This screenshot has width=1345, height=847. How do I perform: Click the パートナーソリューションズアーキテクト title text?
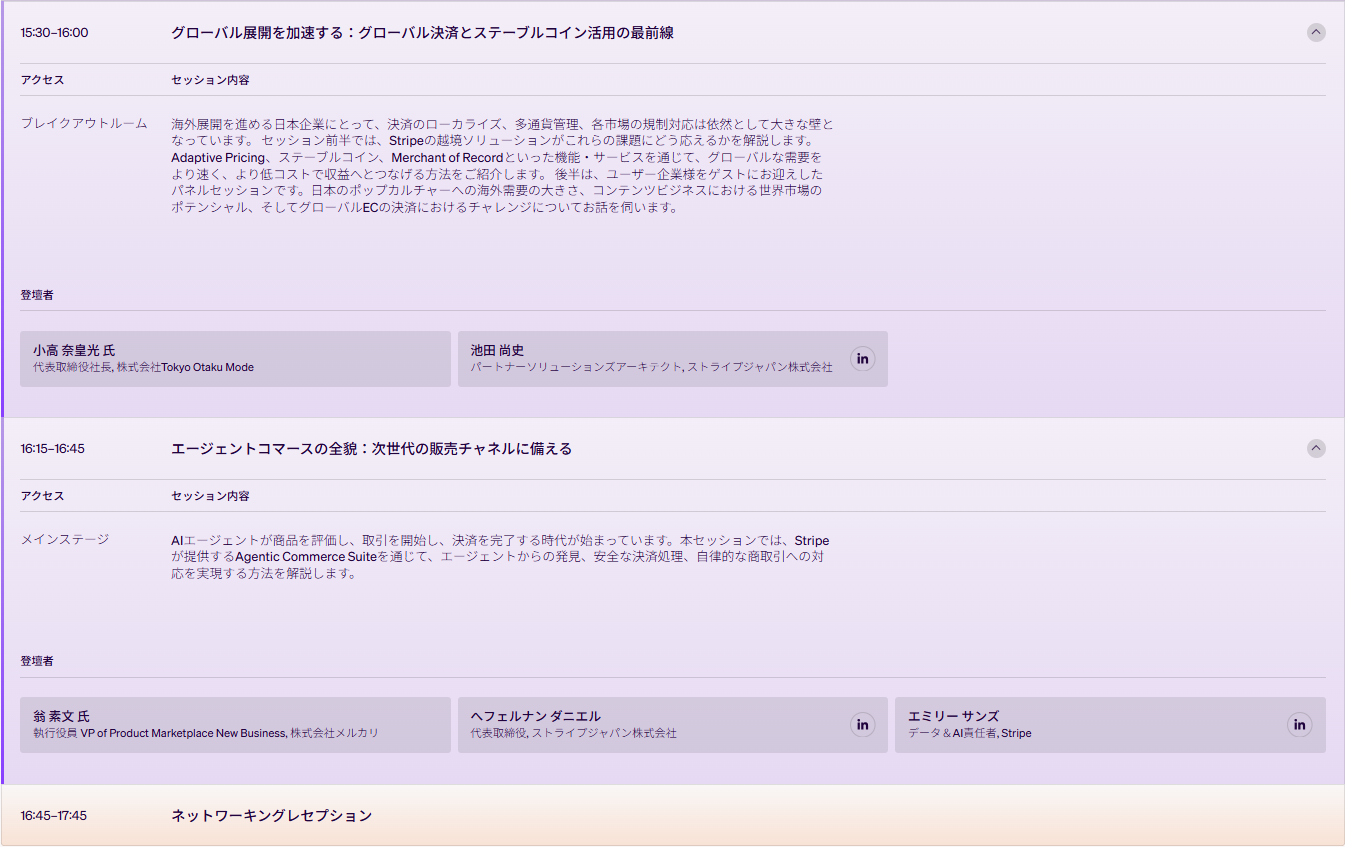(x=576, y=367)
